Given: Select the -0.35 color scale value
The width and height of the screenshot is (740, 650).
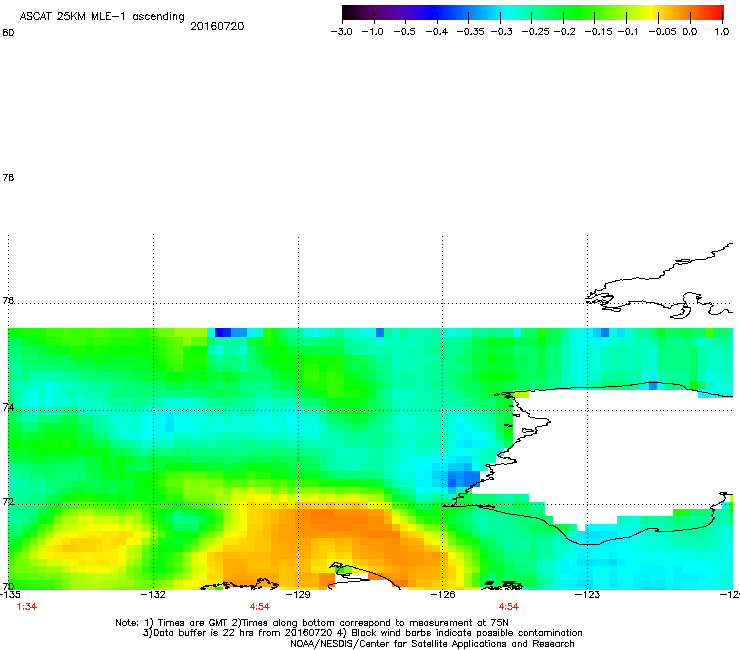Looking at the screenshot, I should [471, 32].
